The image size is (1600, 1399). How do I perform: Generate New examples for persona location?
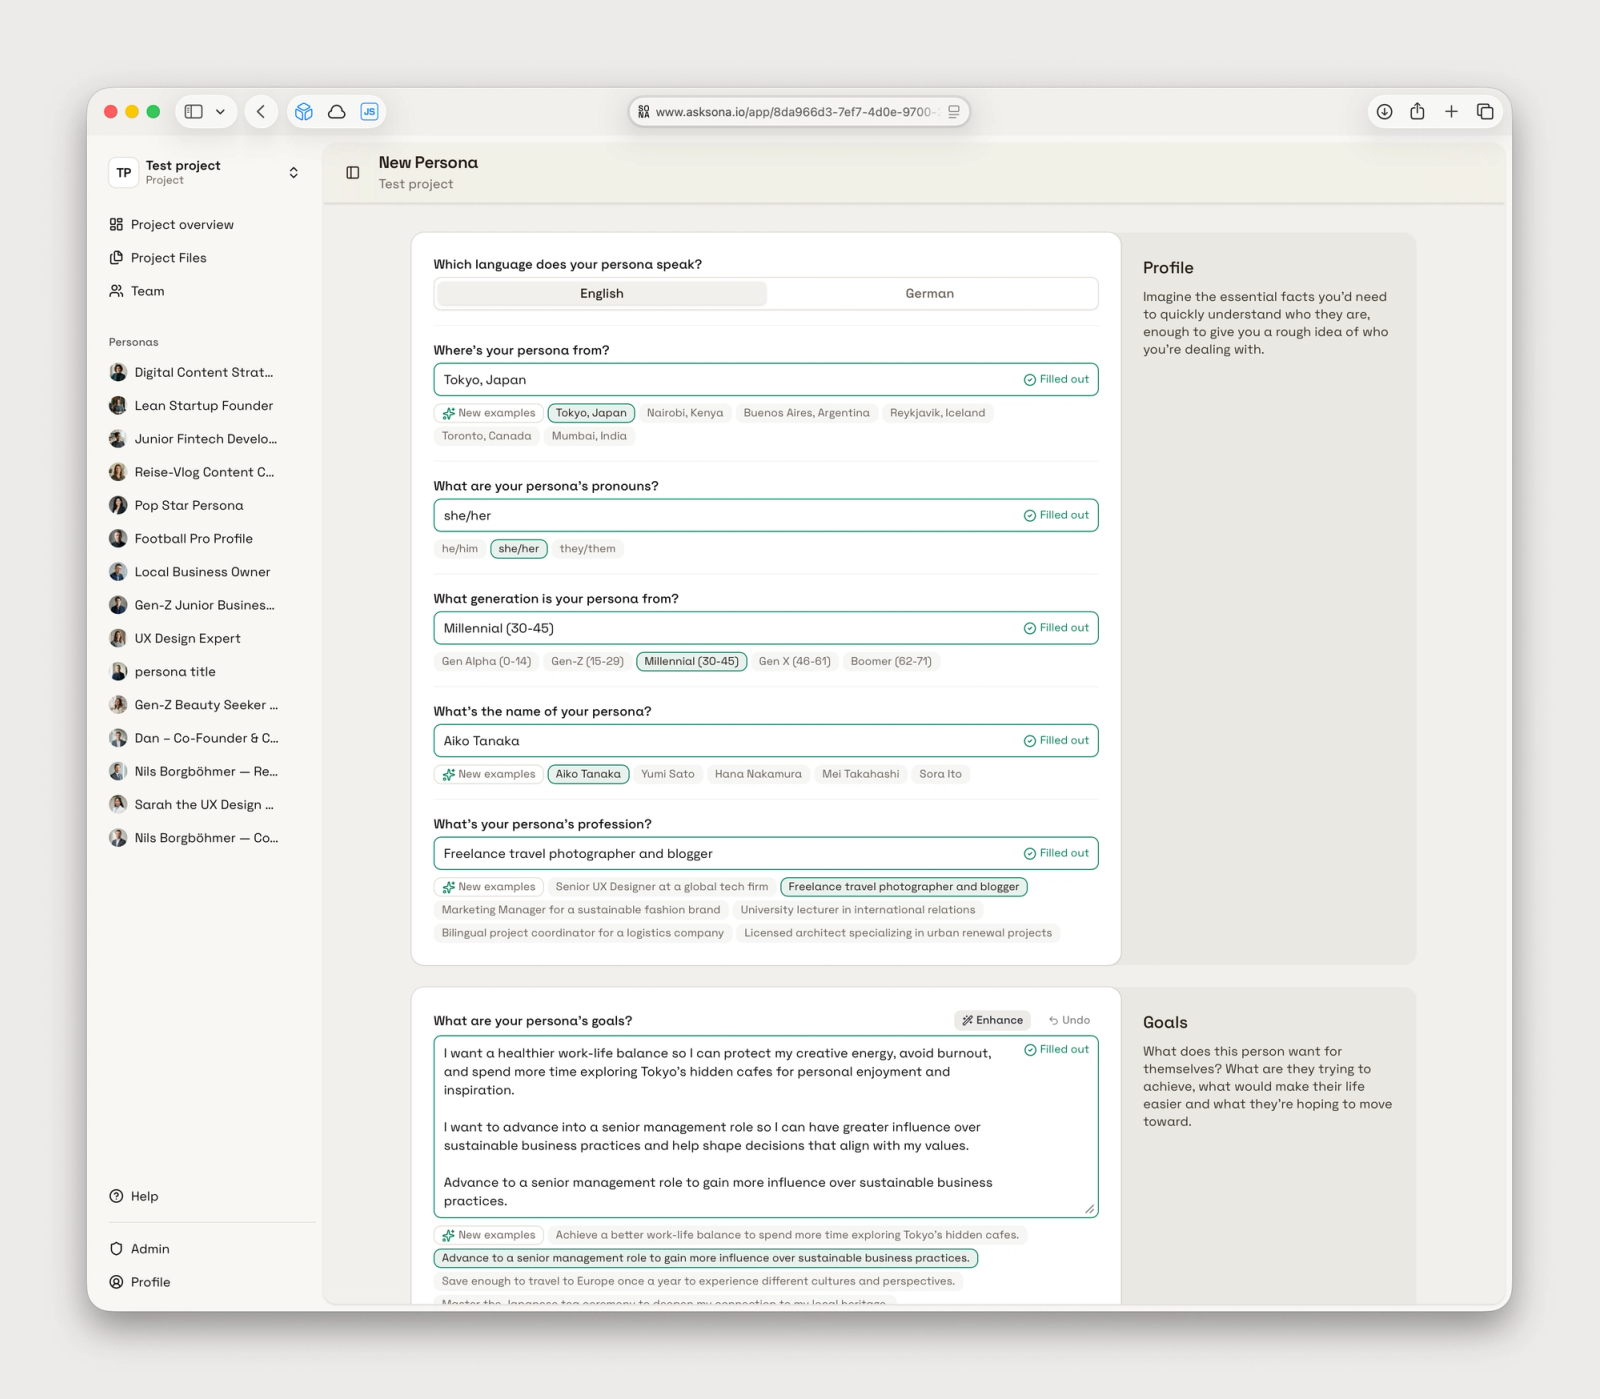489,413
